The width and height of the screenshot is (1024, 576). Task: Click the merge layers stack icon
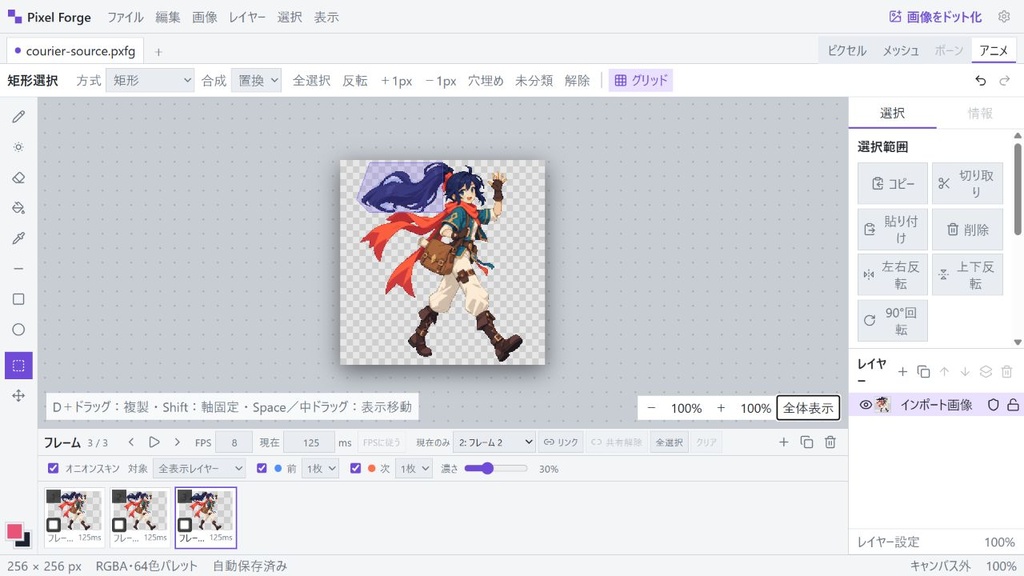tap(985, 372)
